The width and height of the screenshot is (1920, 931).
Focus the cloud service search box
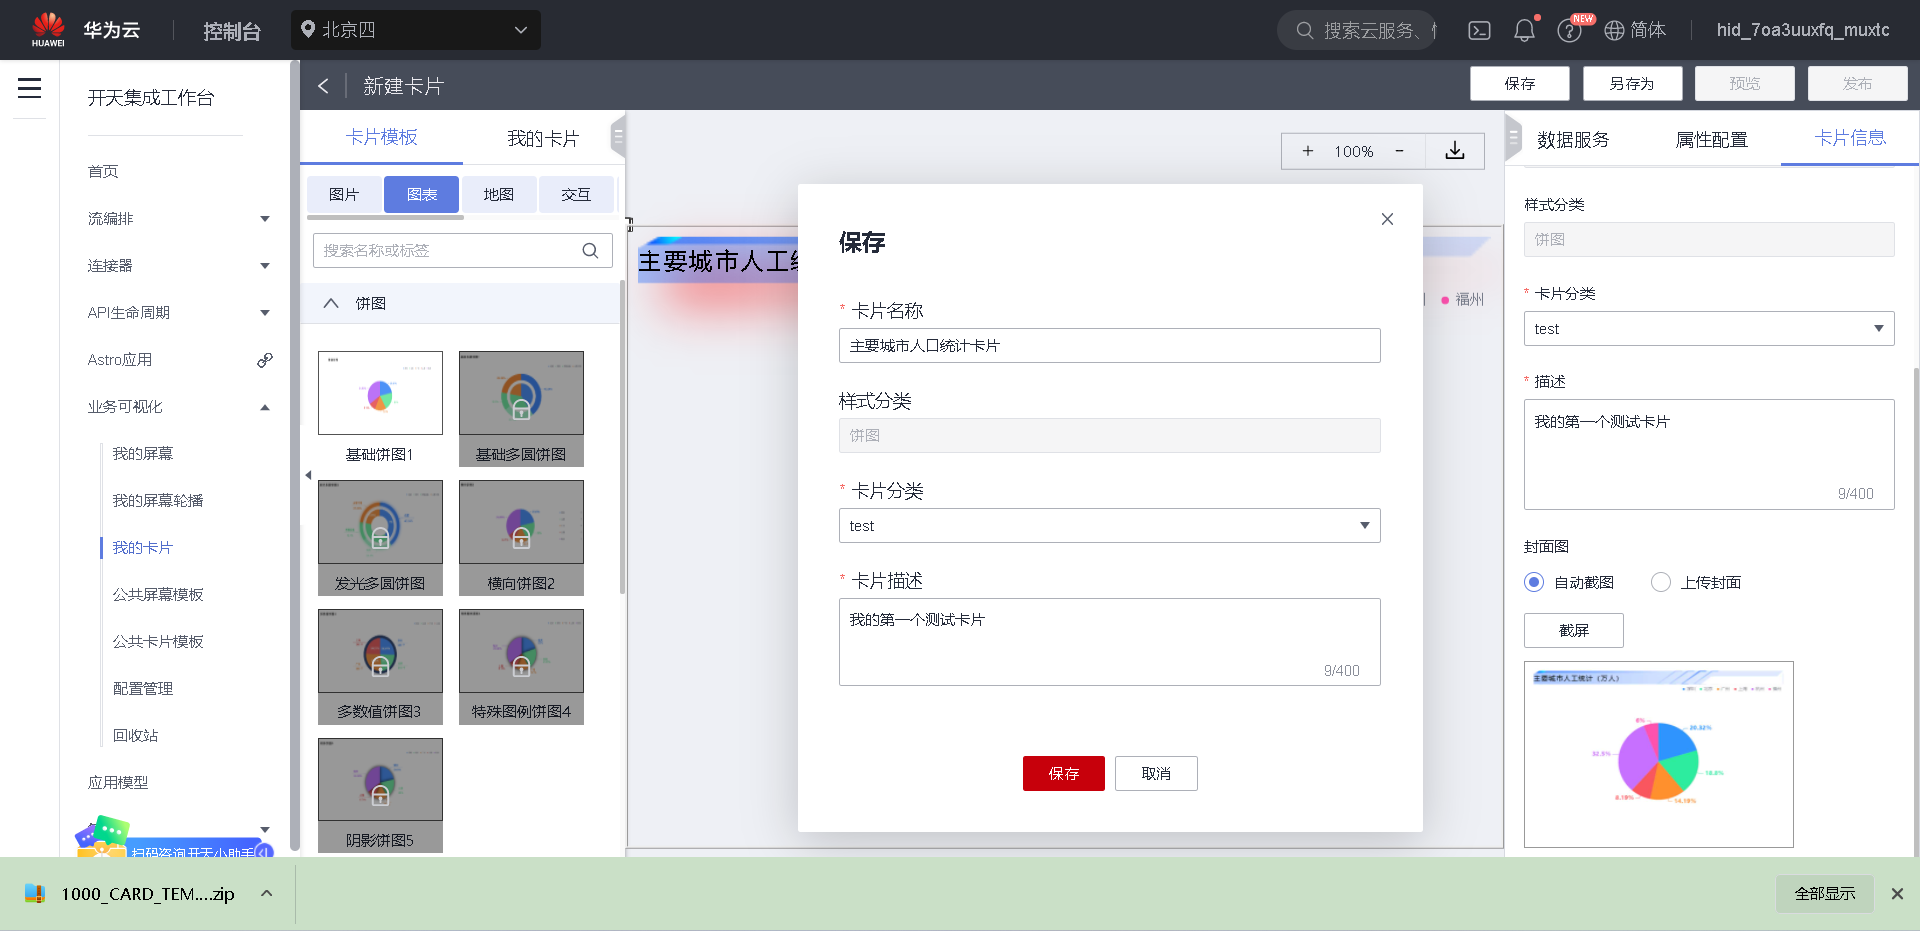(1356, 31)
